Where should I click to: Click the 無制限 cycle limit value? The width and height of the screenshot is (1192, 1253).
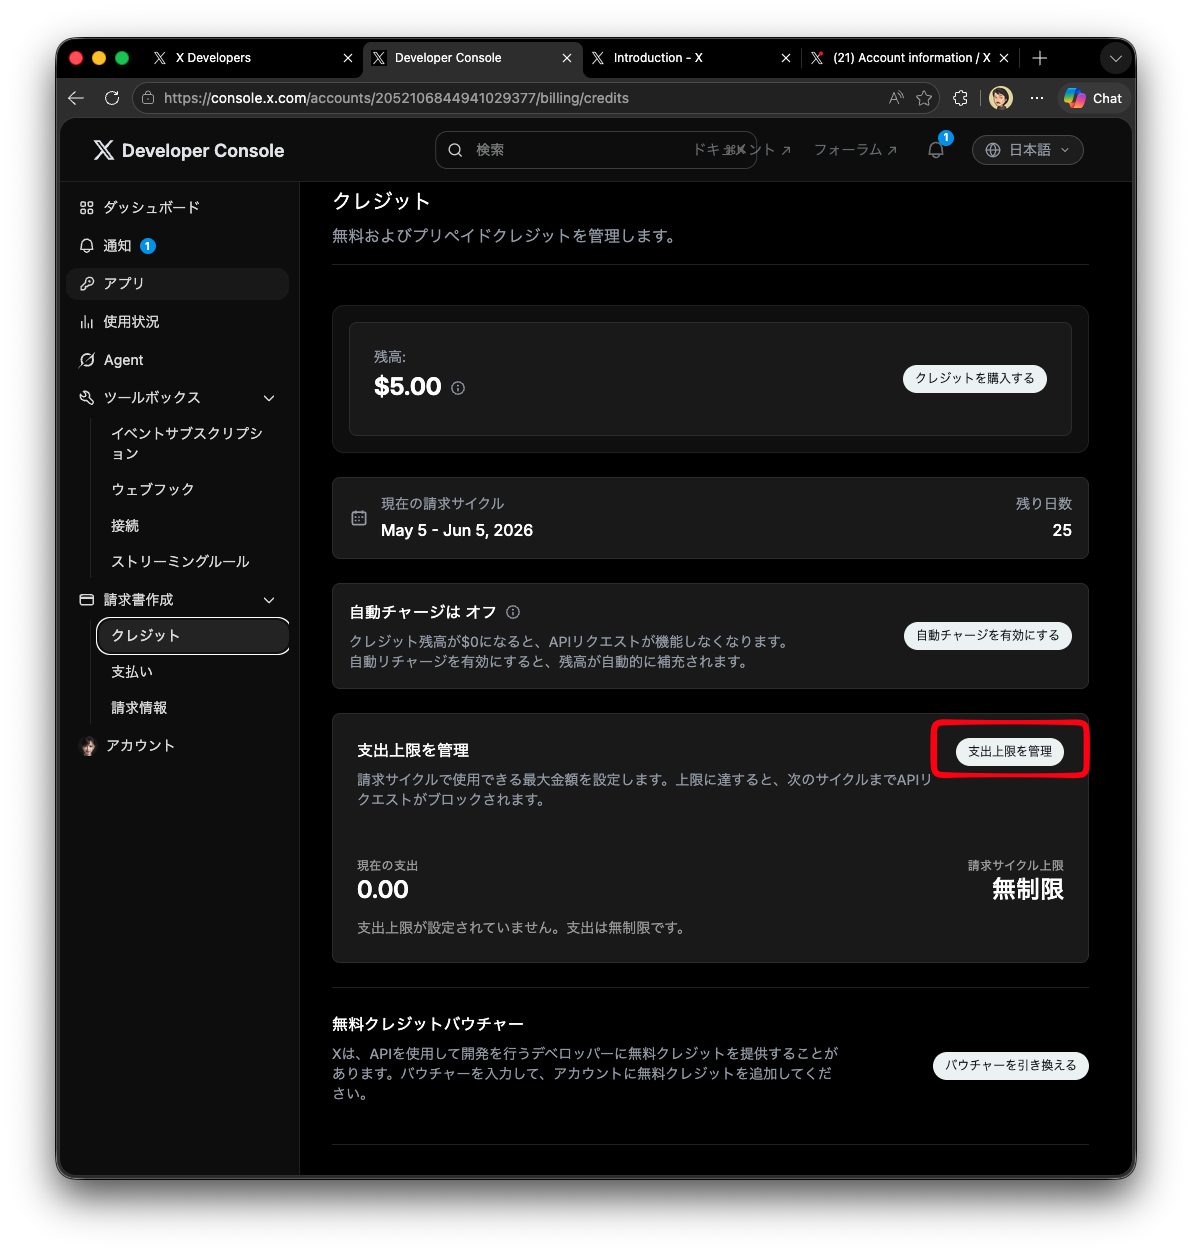(1028, 890)
